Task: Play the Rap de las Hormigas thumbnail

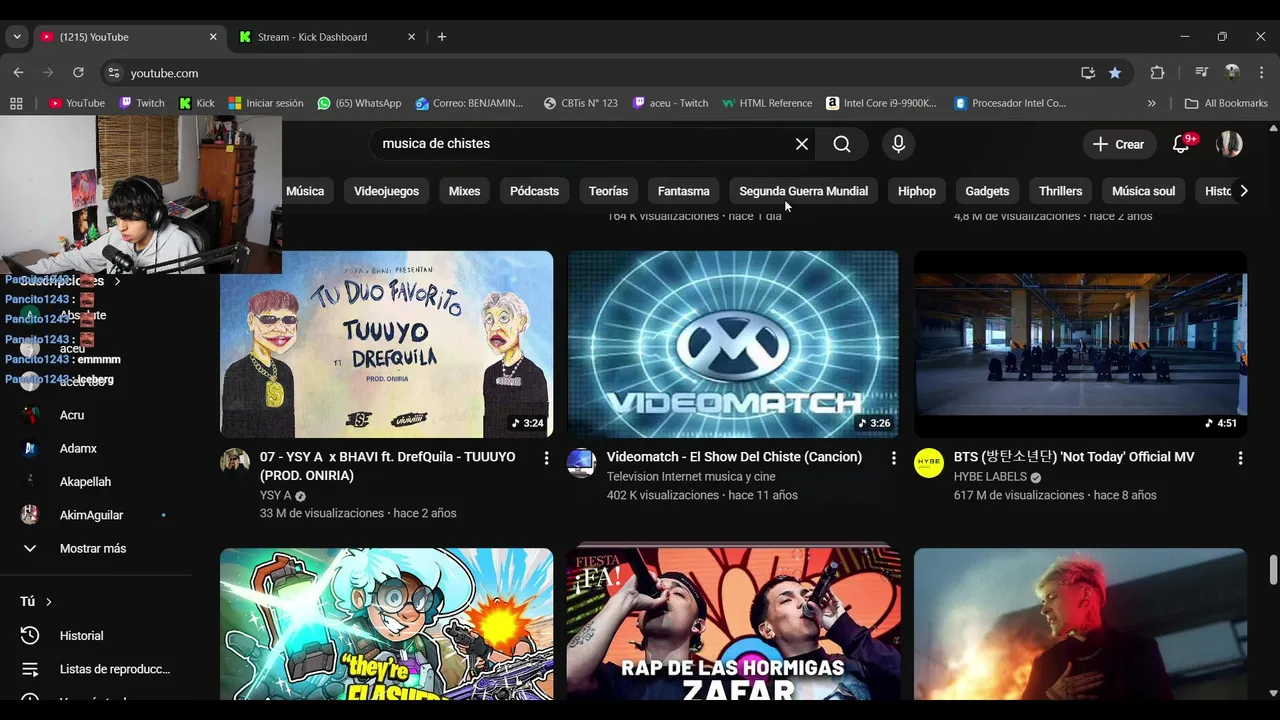Action: pos(733,624)
